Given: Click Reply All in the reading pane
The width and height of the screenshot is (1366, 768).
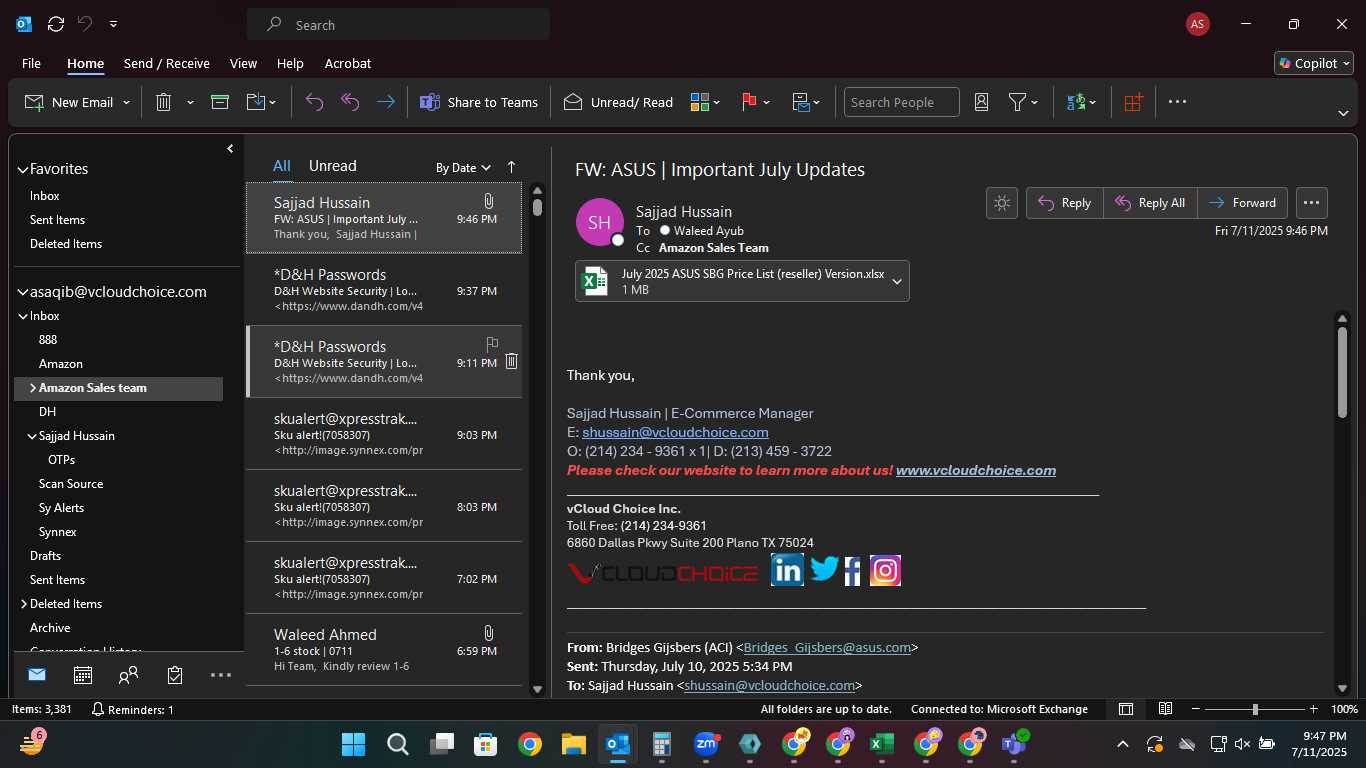Looking at the screenshot, I should point(1150,202).
